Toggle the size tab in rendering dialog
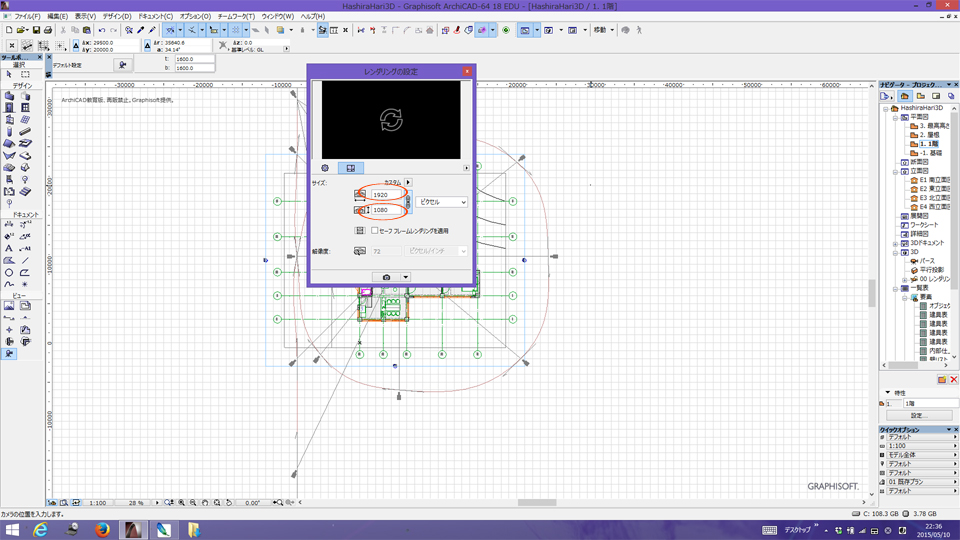Image resolution: width=960 pixels, height=540 pixels. pos(351,168)
